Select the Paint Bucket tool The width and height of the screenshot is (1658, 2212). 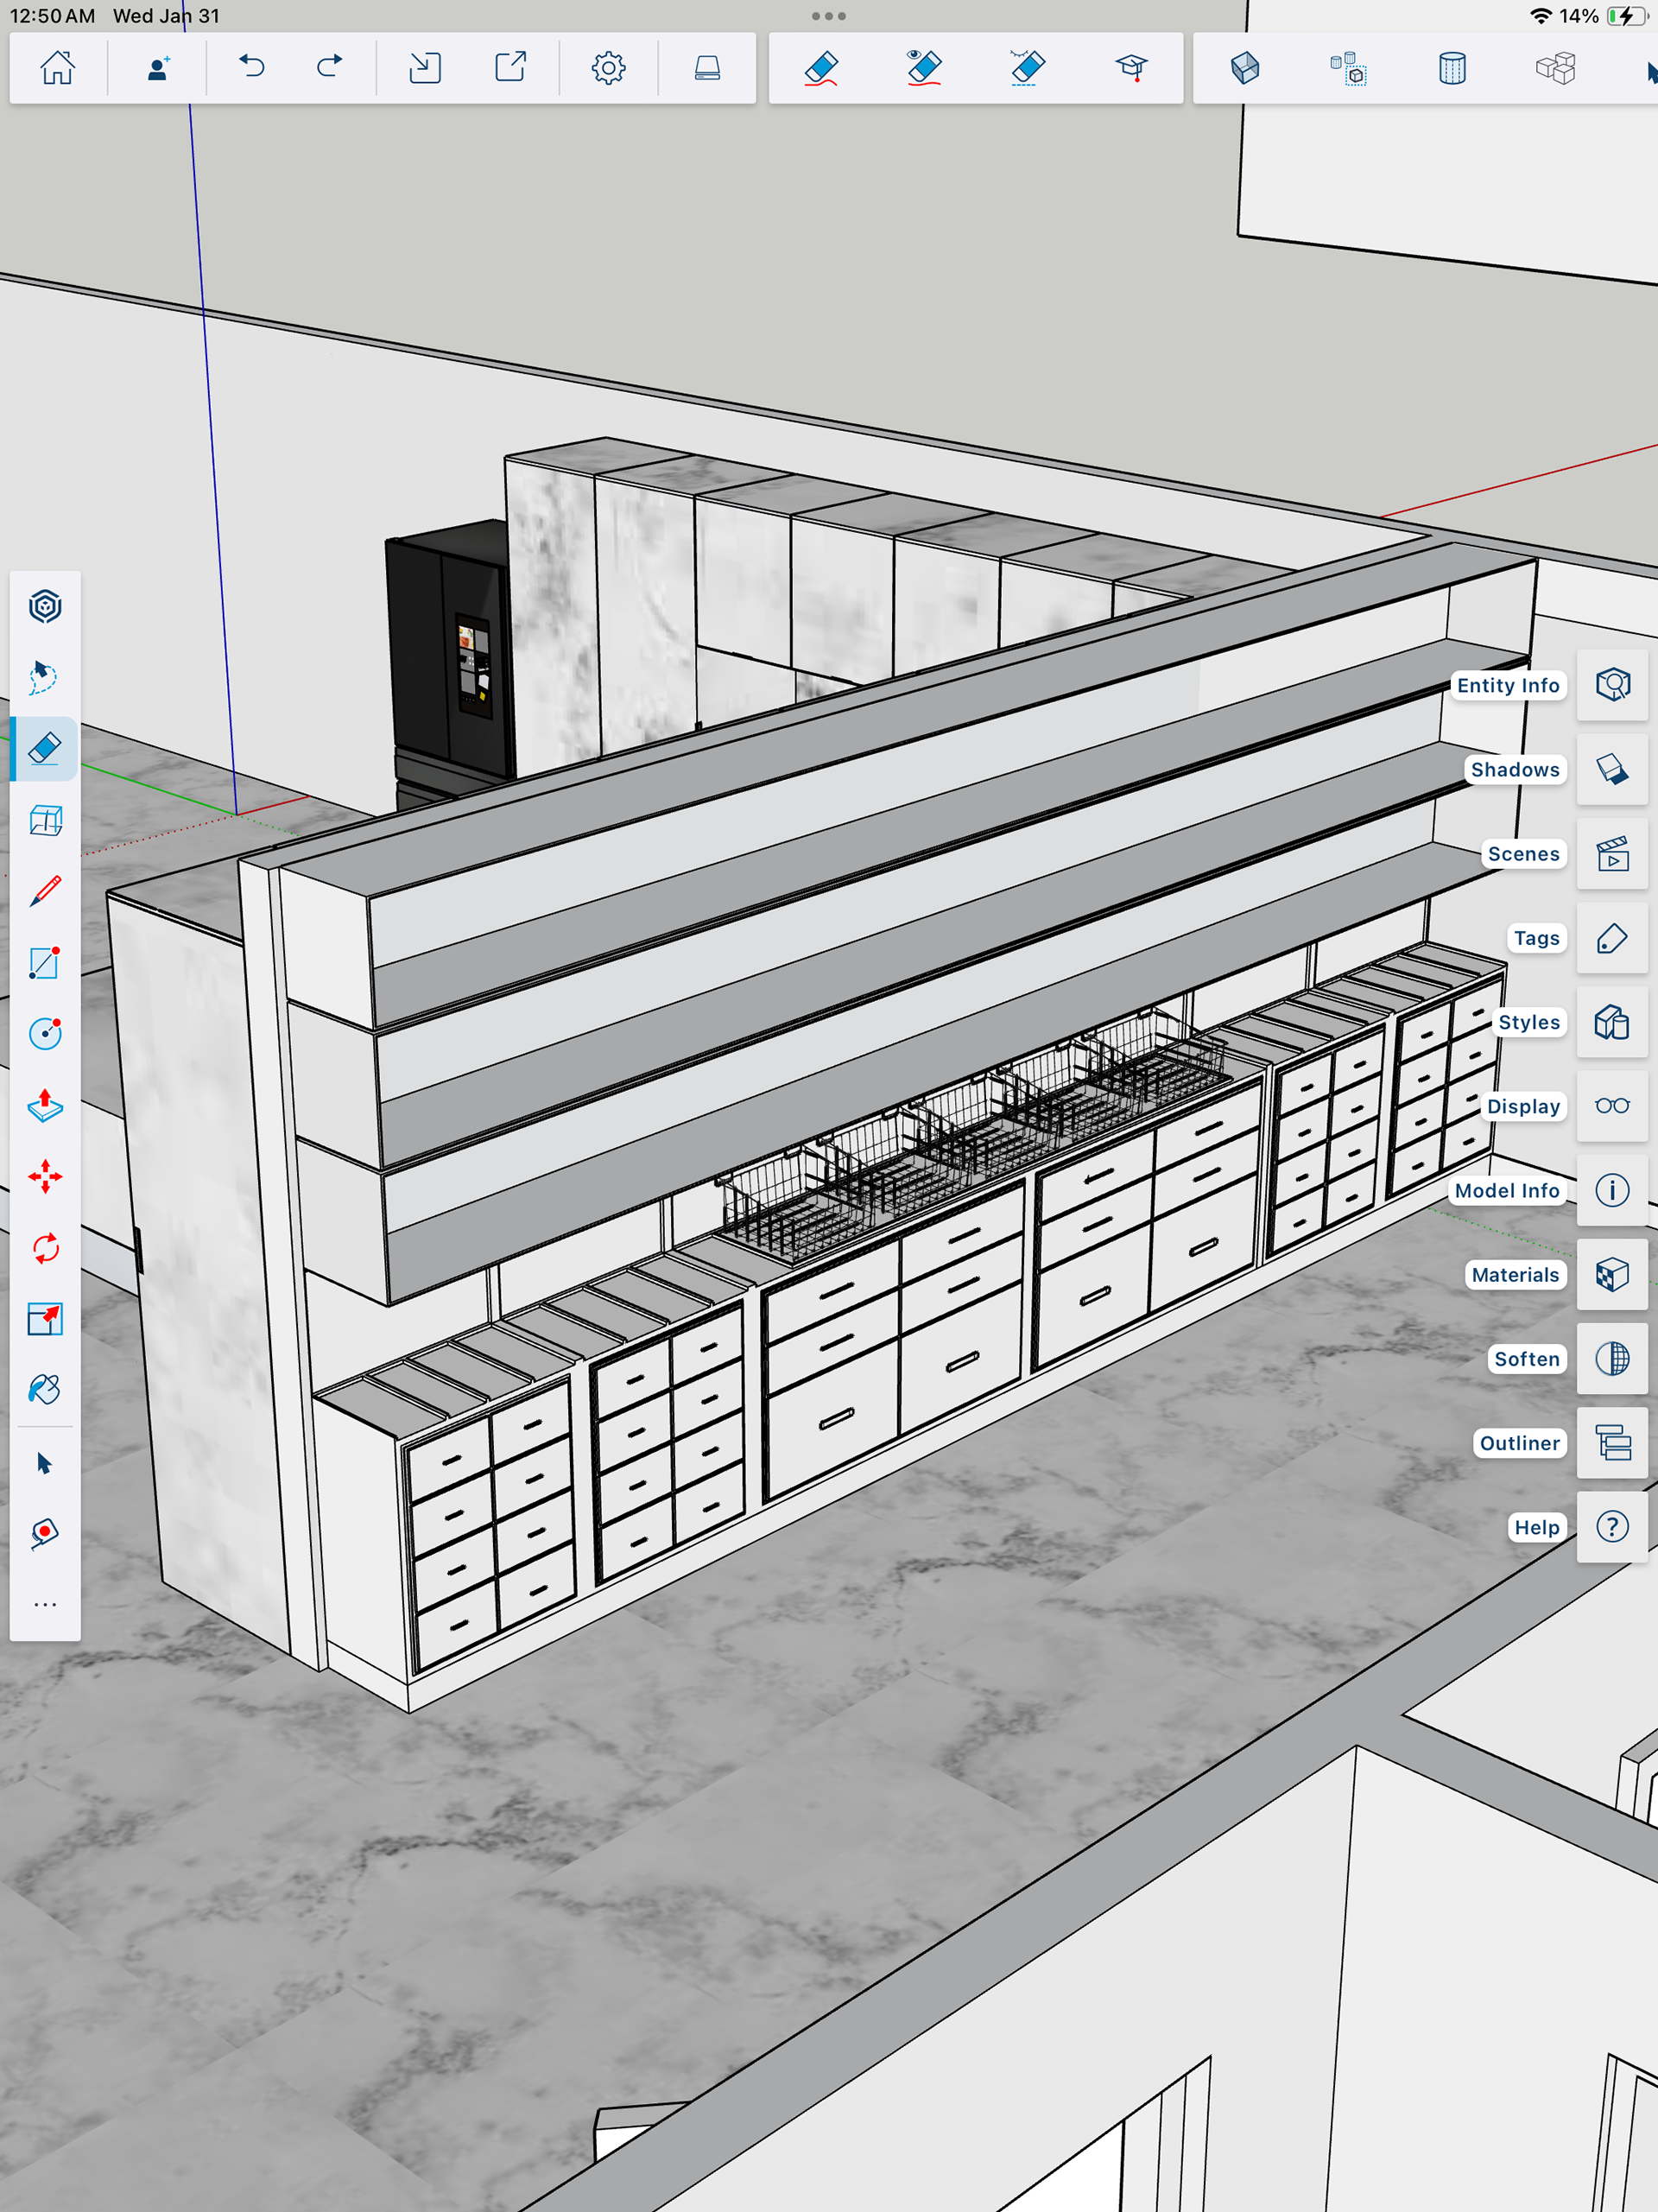[45, 1390]
